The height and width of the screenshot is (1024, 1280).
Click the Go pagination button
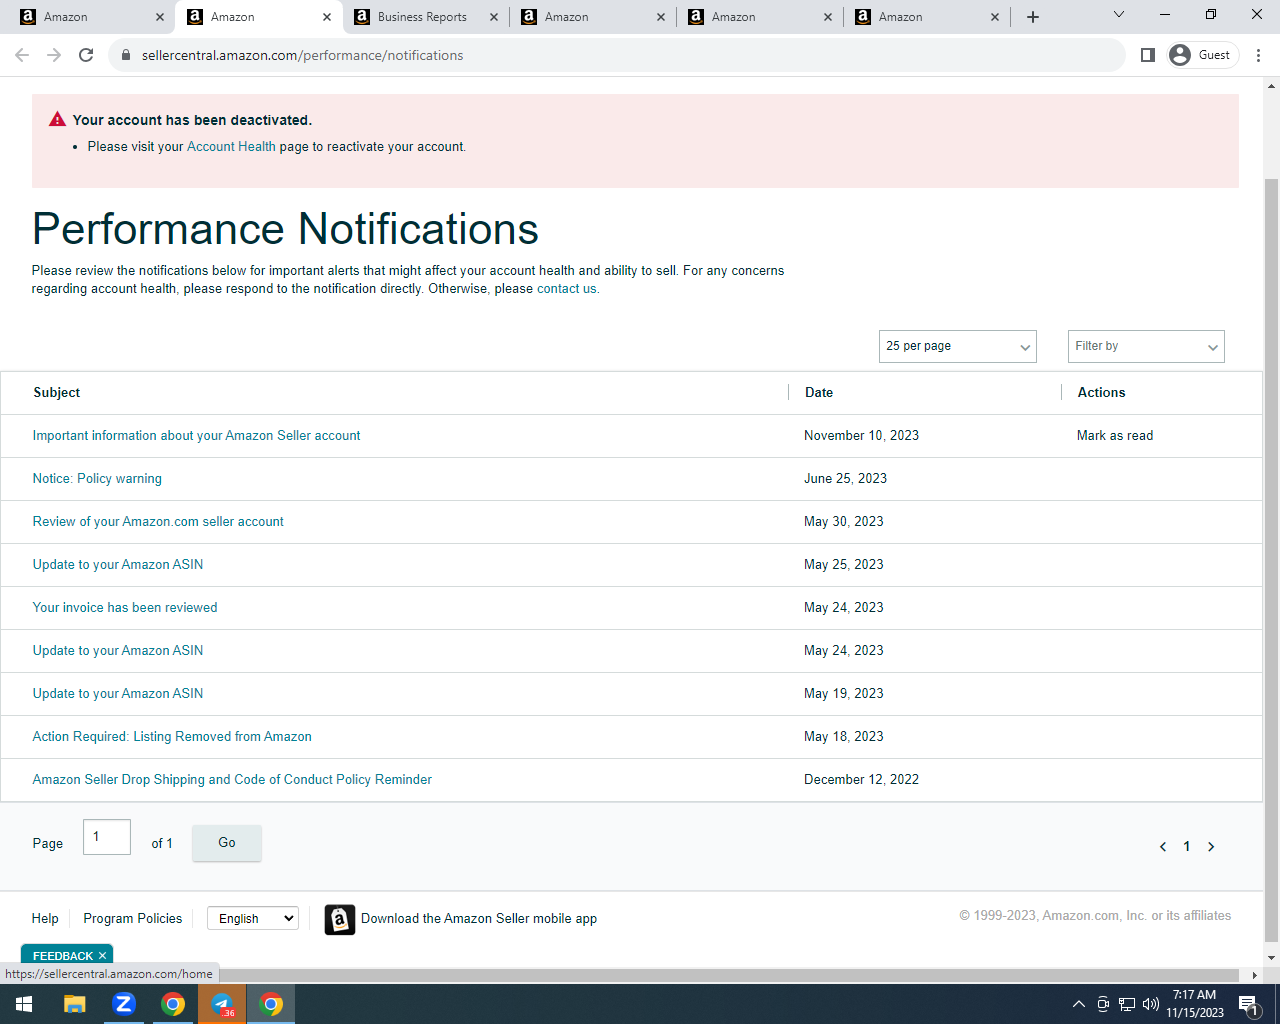pos(227,843)
